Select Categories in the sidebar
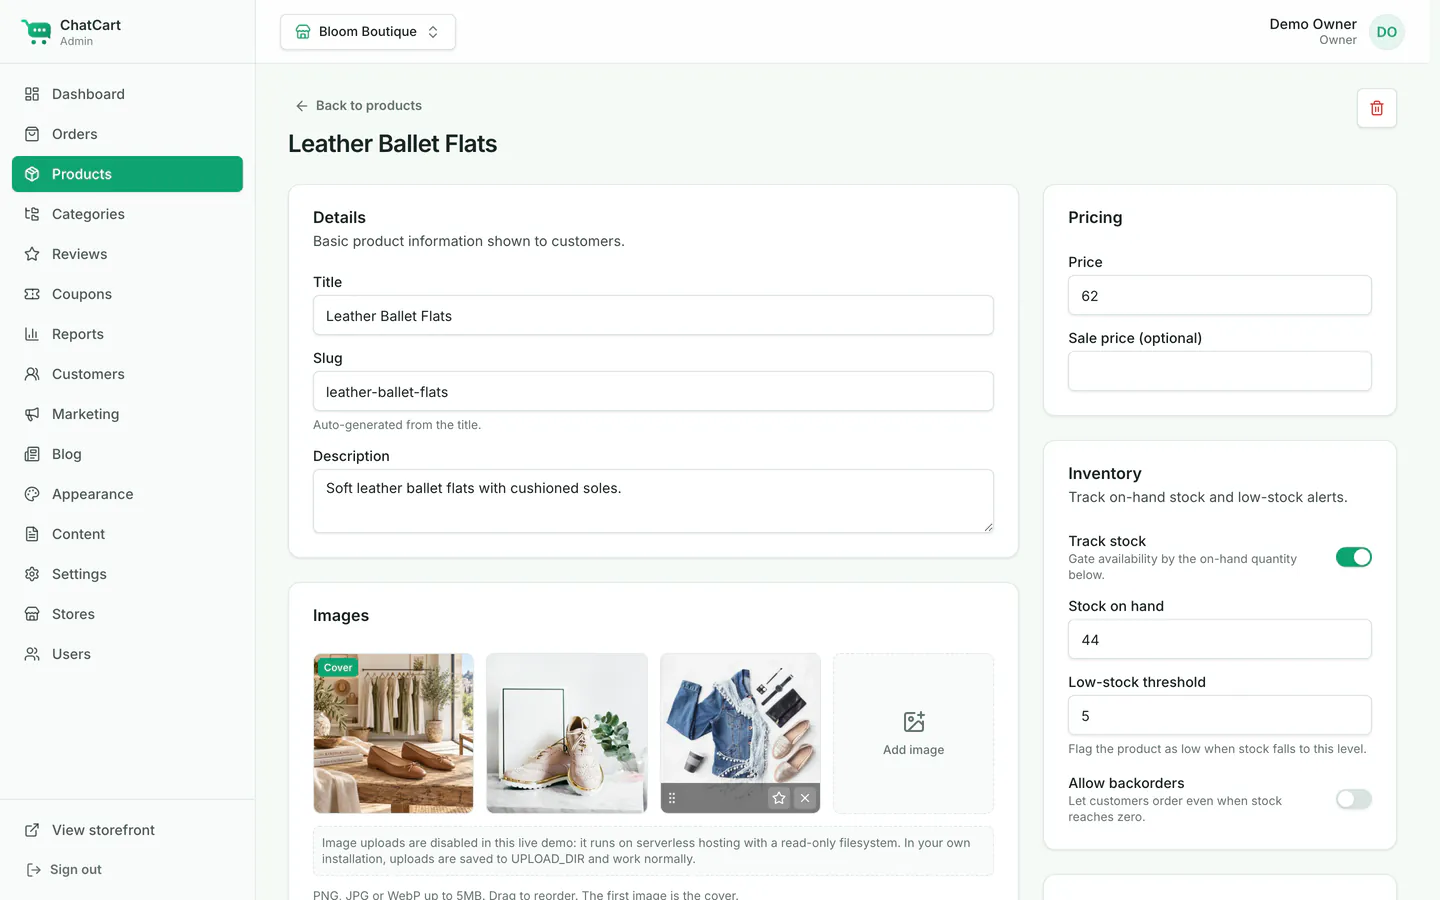 point(127,214)
